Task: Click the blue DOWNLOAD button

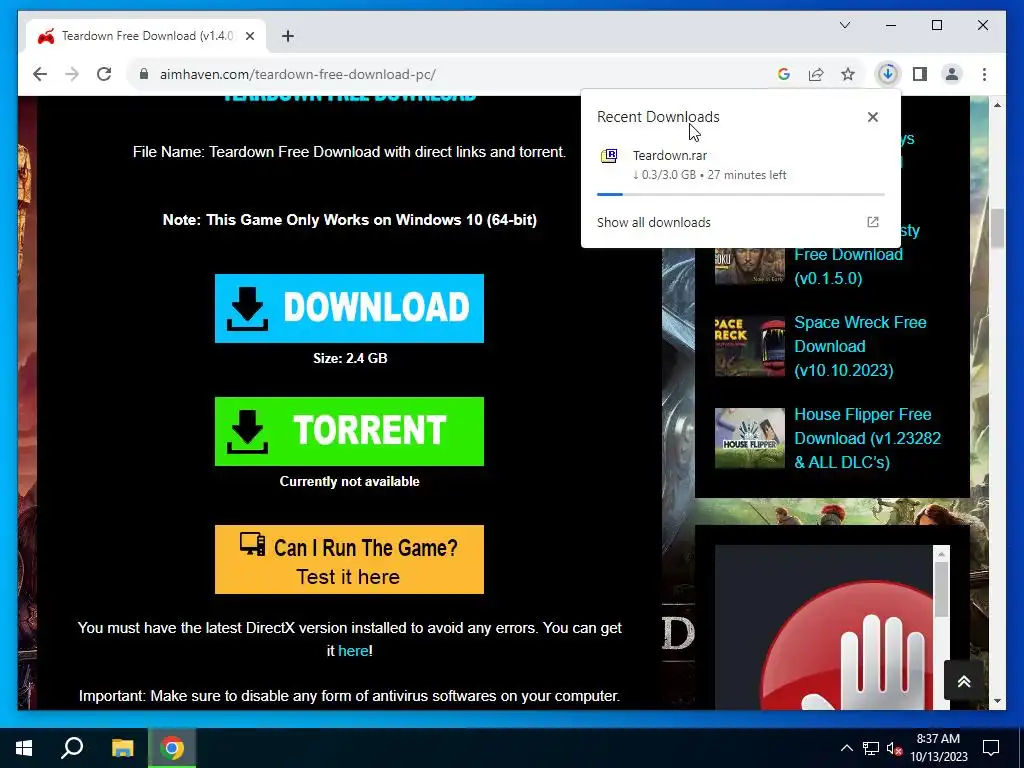Action: coord(349,308)
